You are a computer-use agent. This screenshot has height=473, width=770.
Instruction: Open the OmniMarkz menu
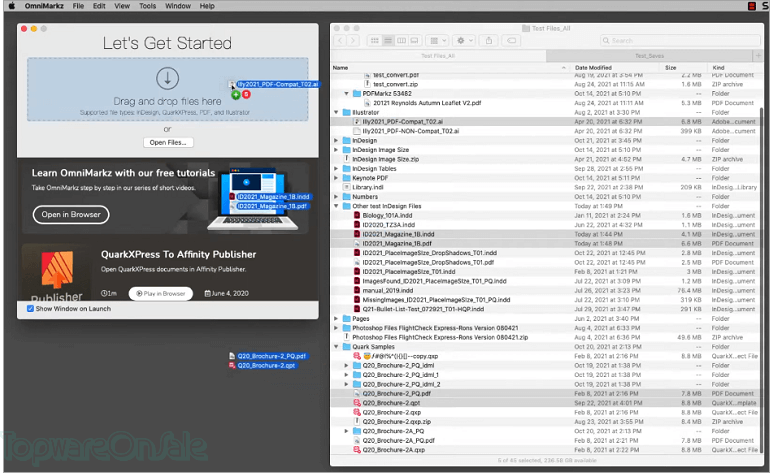coord(44,6)
